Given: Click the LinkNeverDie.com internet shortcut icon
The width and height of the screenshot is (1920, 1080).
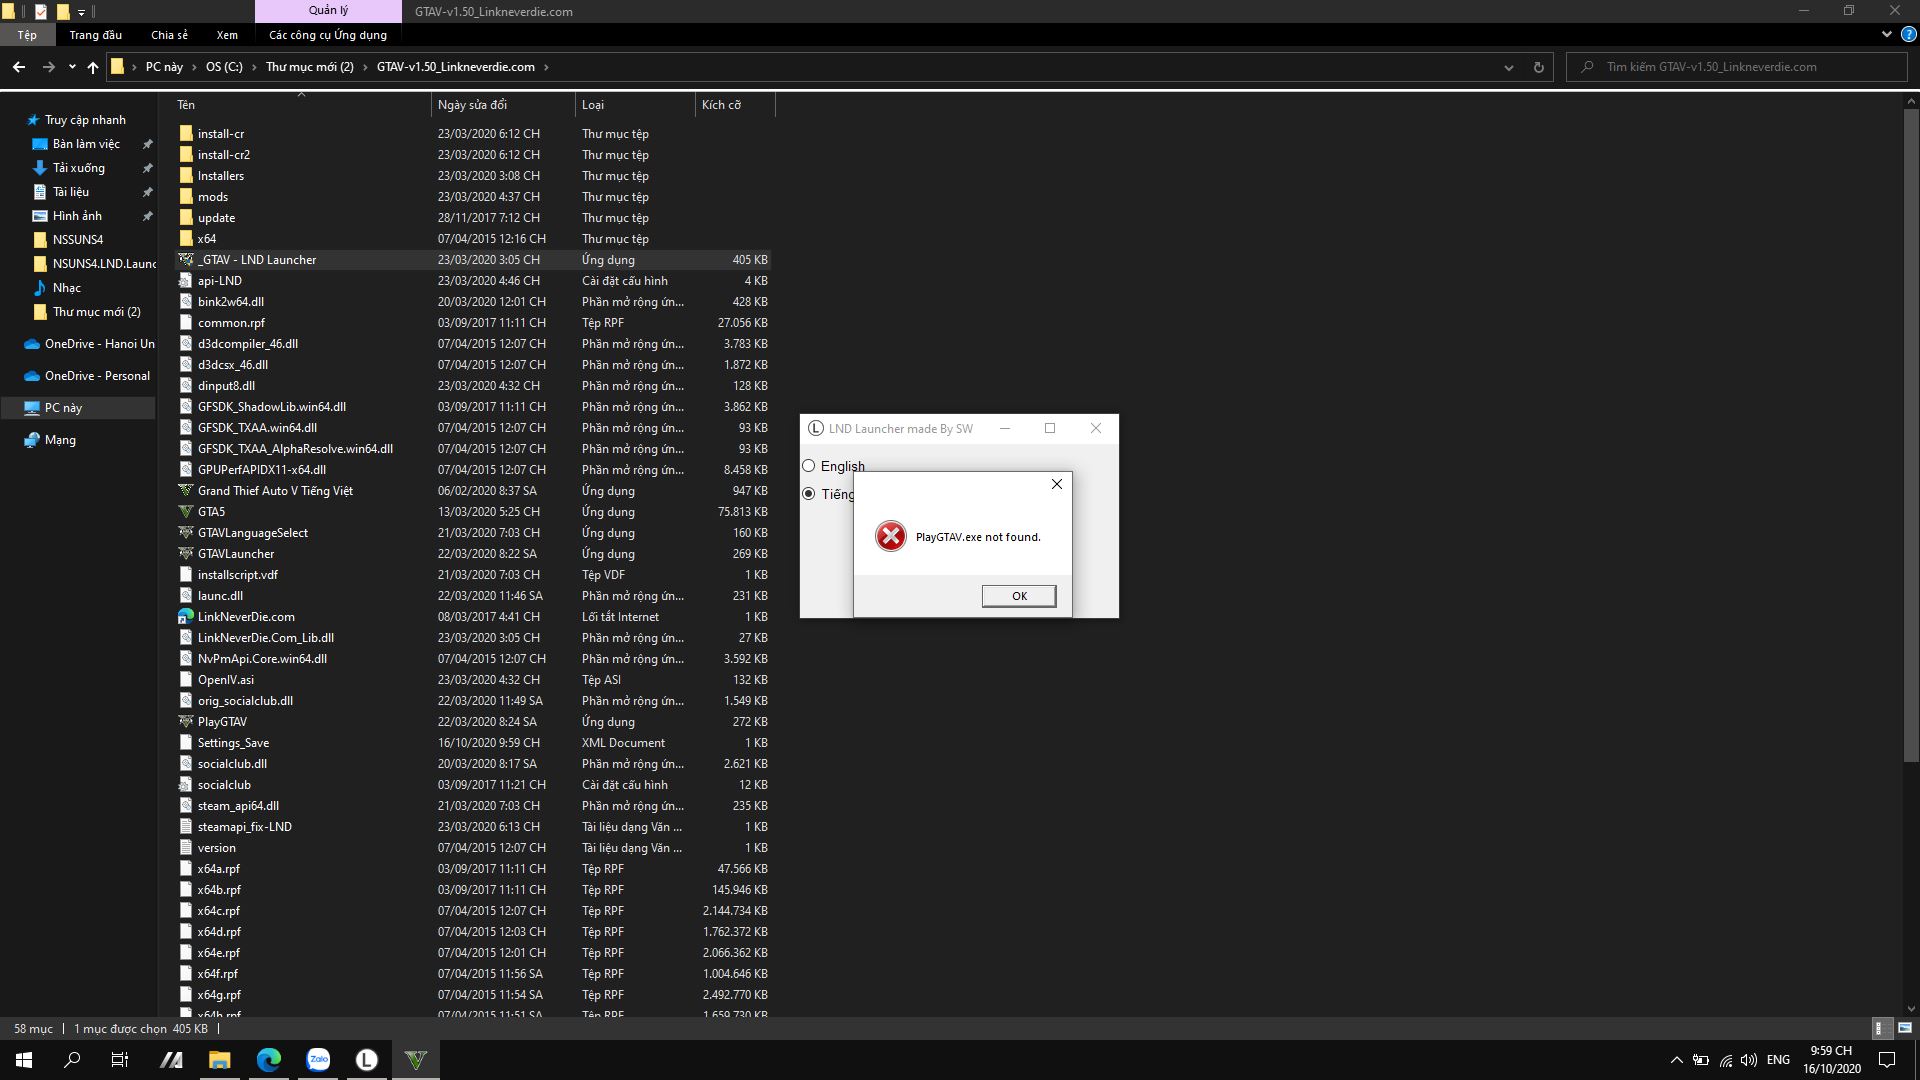Looking at the screenshot, I should 186,617.
